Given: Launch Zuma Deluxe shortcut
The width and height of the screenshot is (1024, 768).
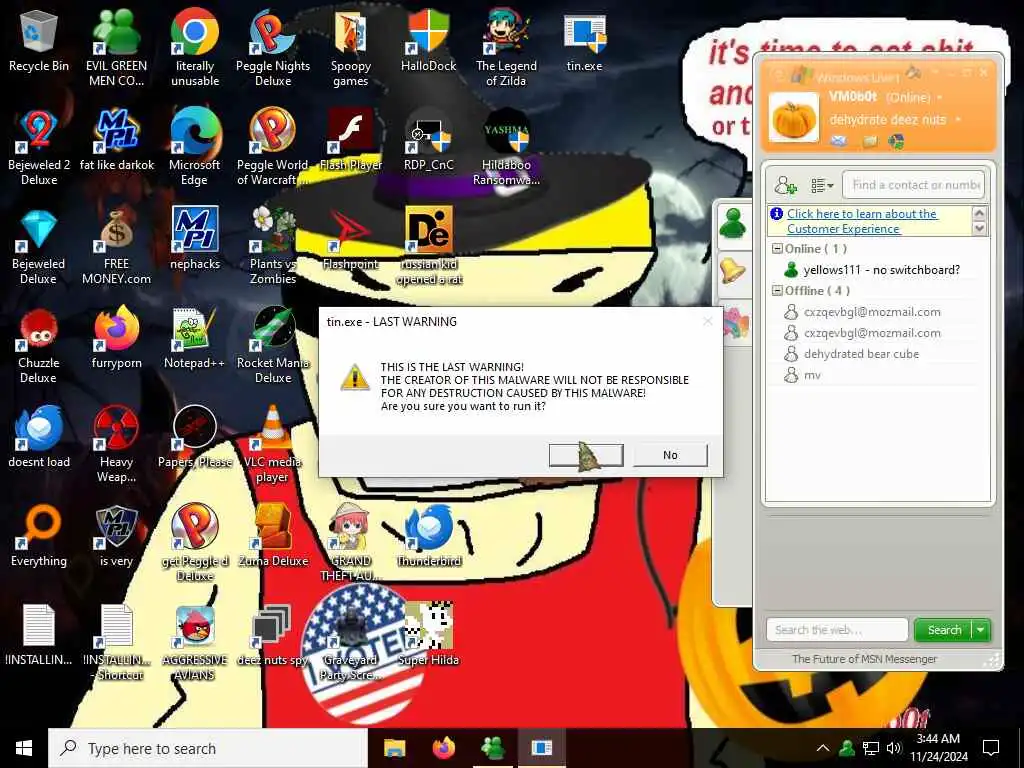Looking at the screenshot, I should tap(273, 537).
